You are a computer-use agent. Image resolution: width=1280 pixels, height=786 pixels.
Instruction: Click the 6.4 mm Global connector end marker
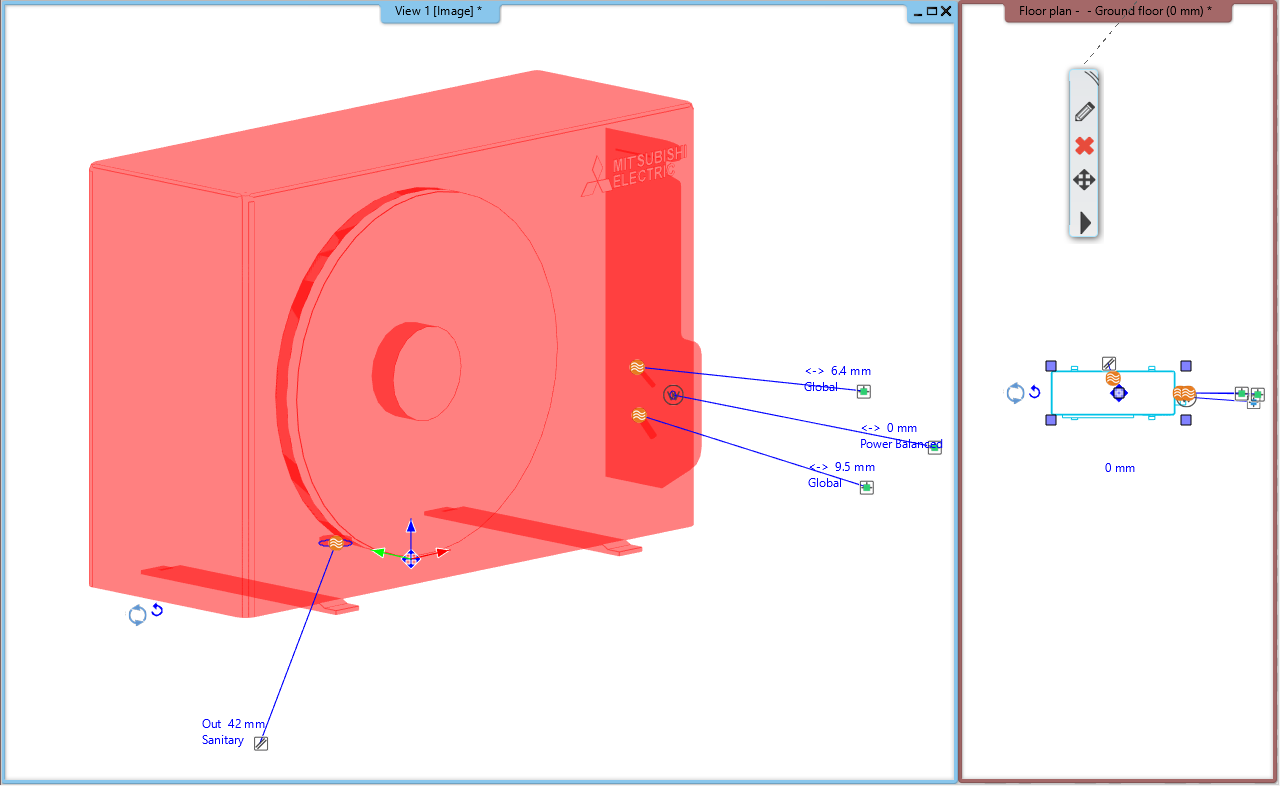864,391
